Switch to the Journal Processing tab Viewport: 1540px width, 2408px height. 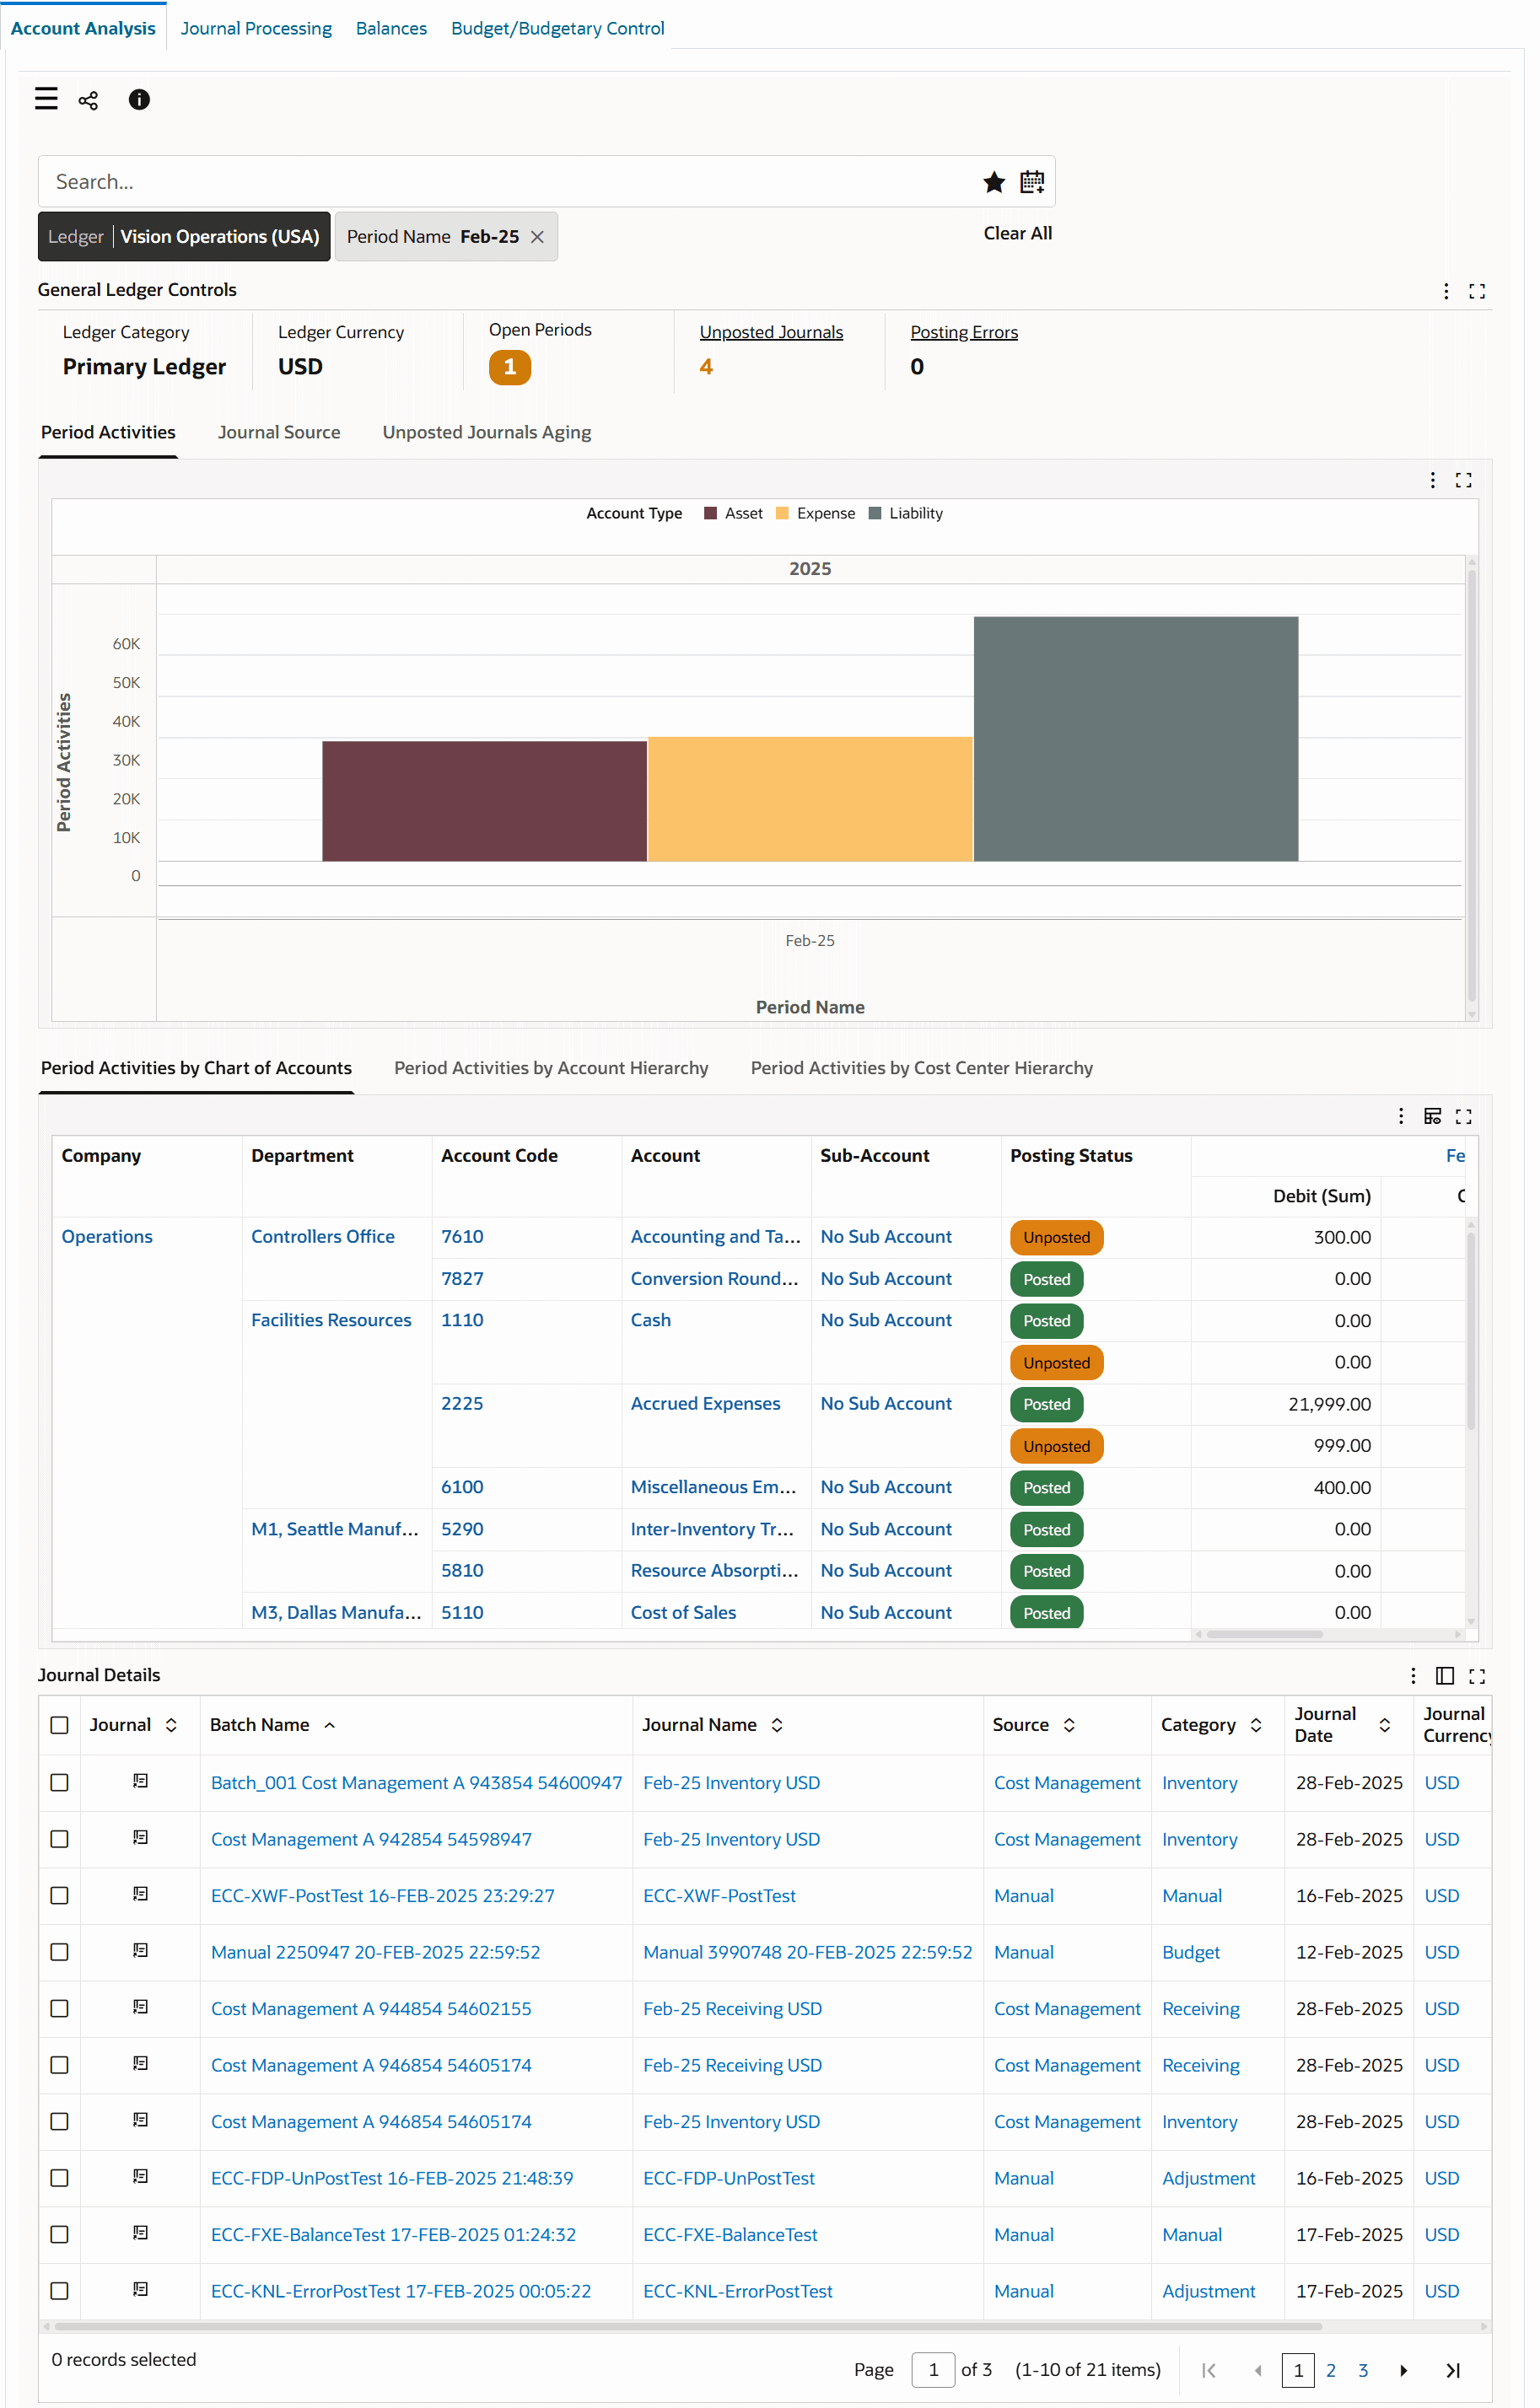[255, 28]
